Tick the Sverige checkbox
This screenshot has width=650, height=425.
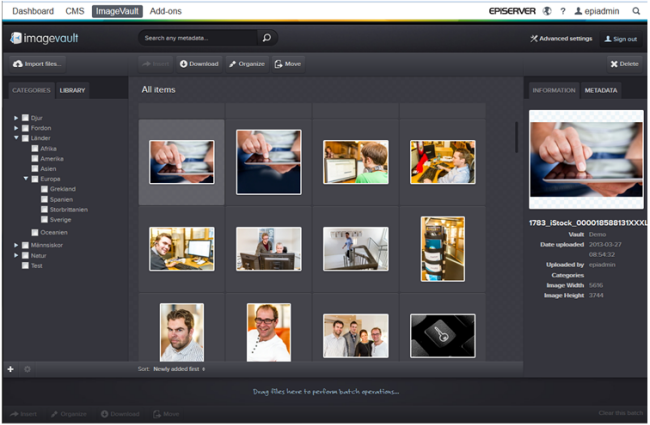tap(45, 218)
